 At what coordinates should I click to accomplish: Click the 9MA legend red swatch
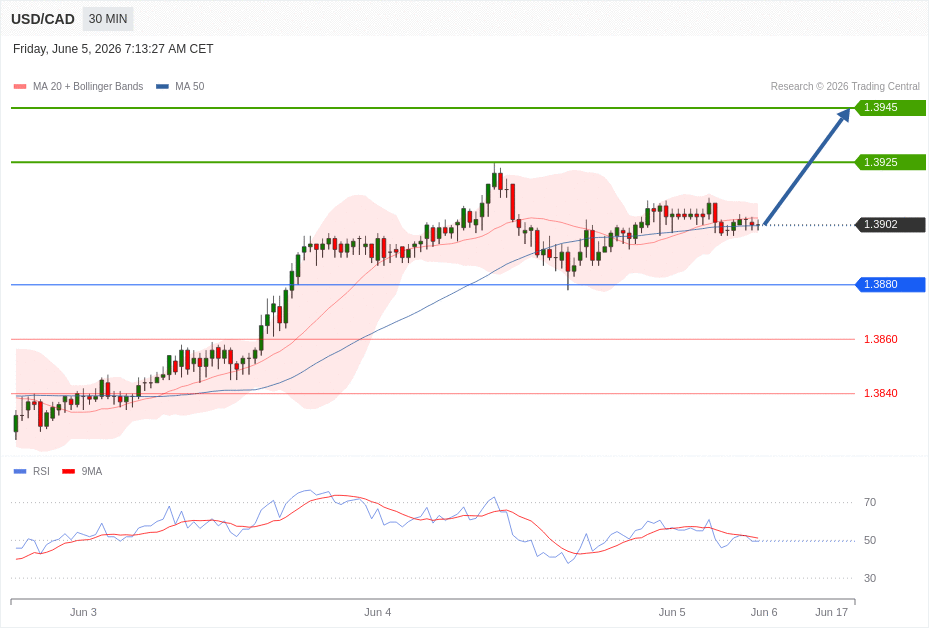(69, 471)
